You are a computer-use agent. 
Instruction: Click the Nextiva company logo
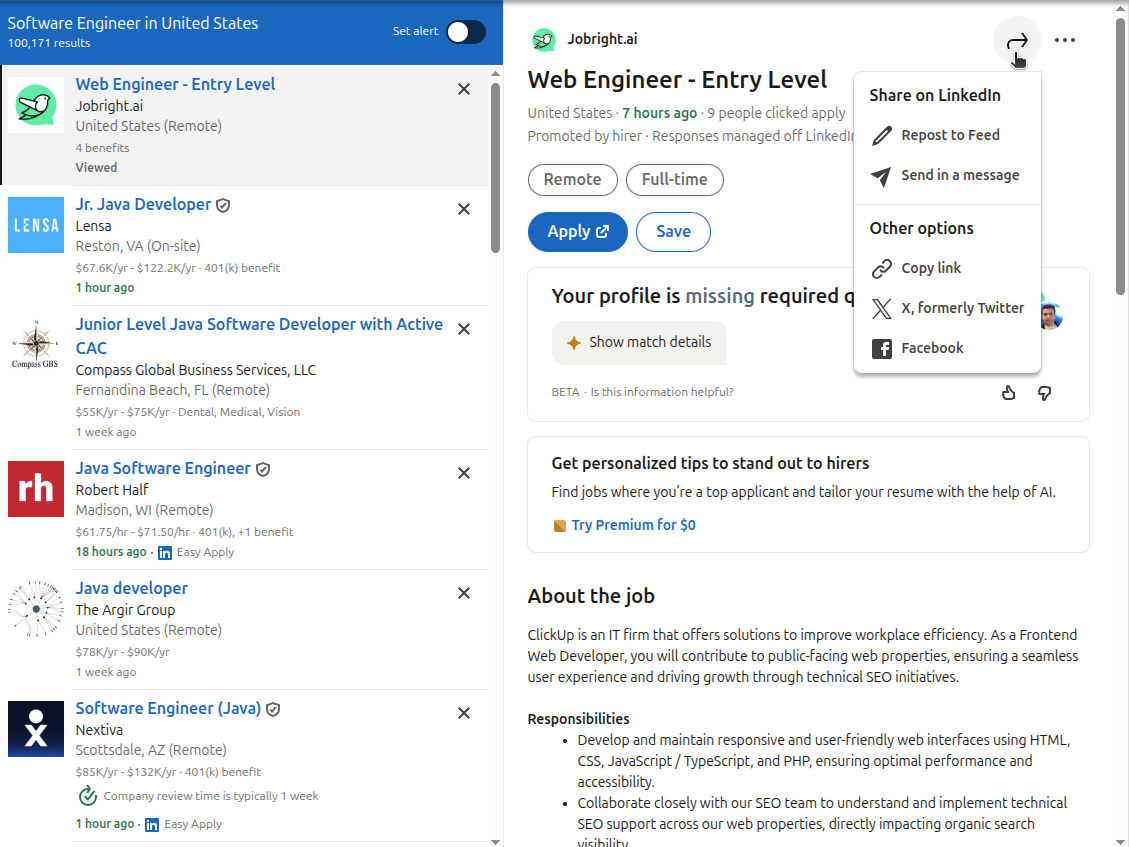(x=36, y=729)
